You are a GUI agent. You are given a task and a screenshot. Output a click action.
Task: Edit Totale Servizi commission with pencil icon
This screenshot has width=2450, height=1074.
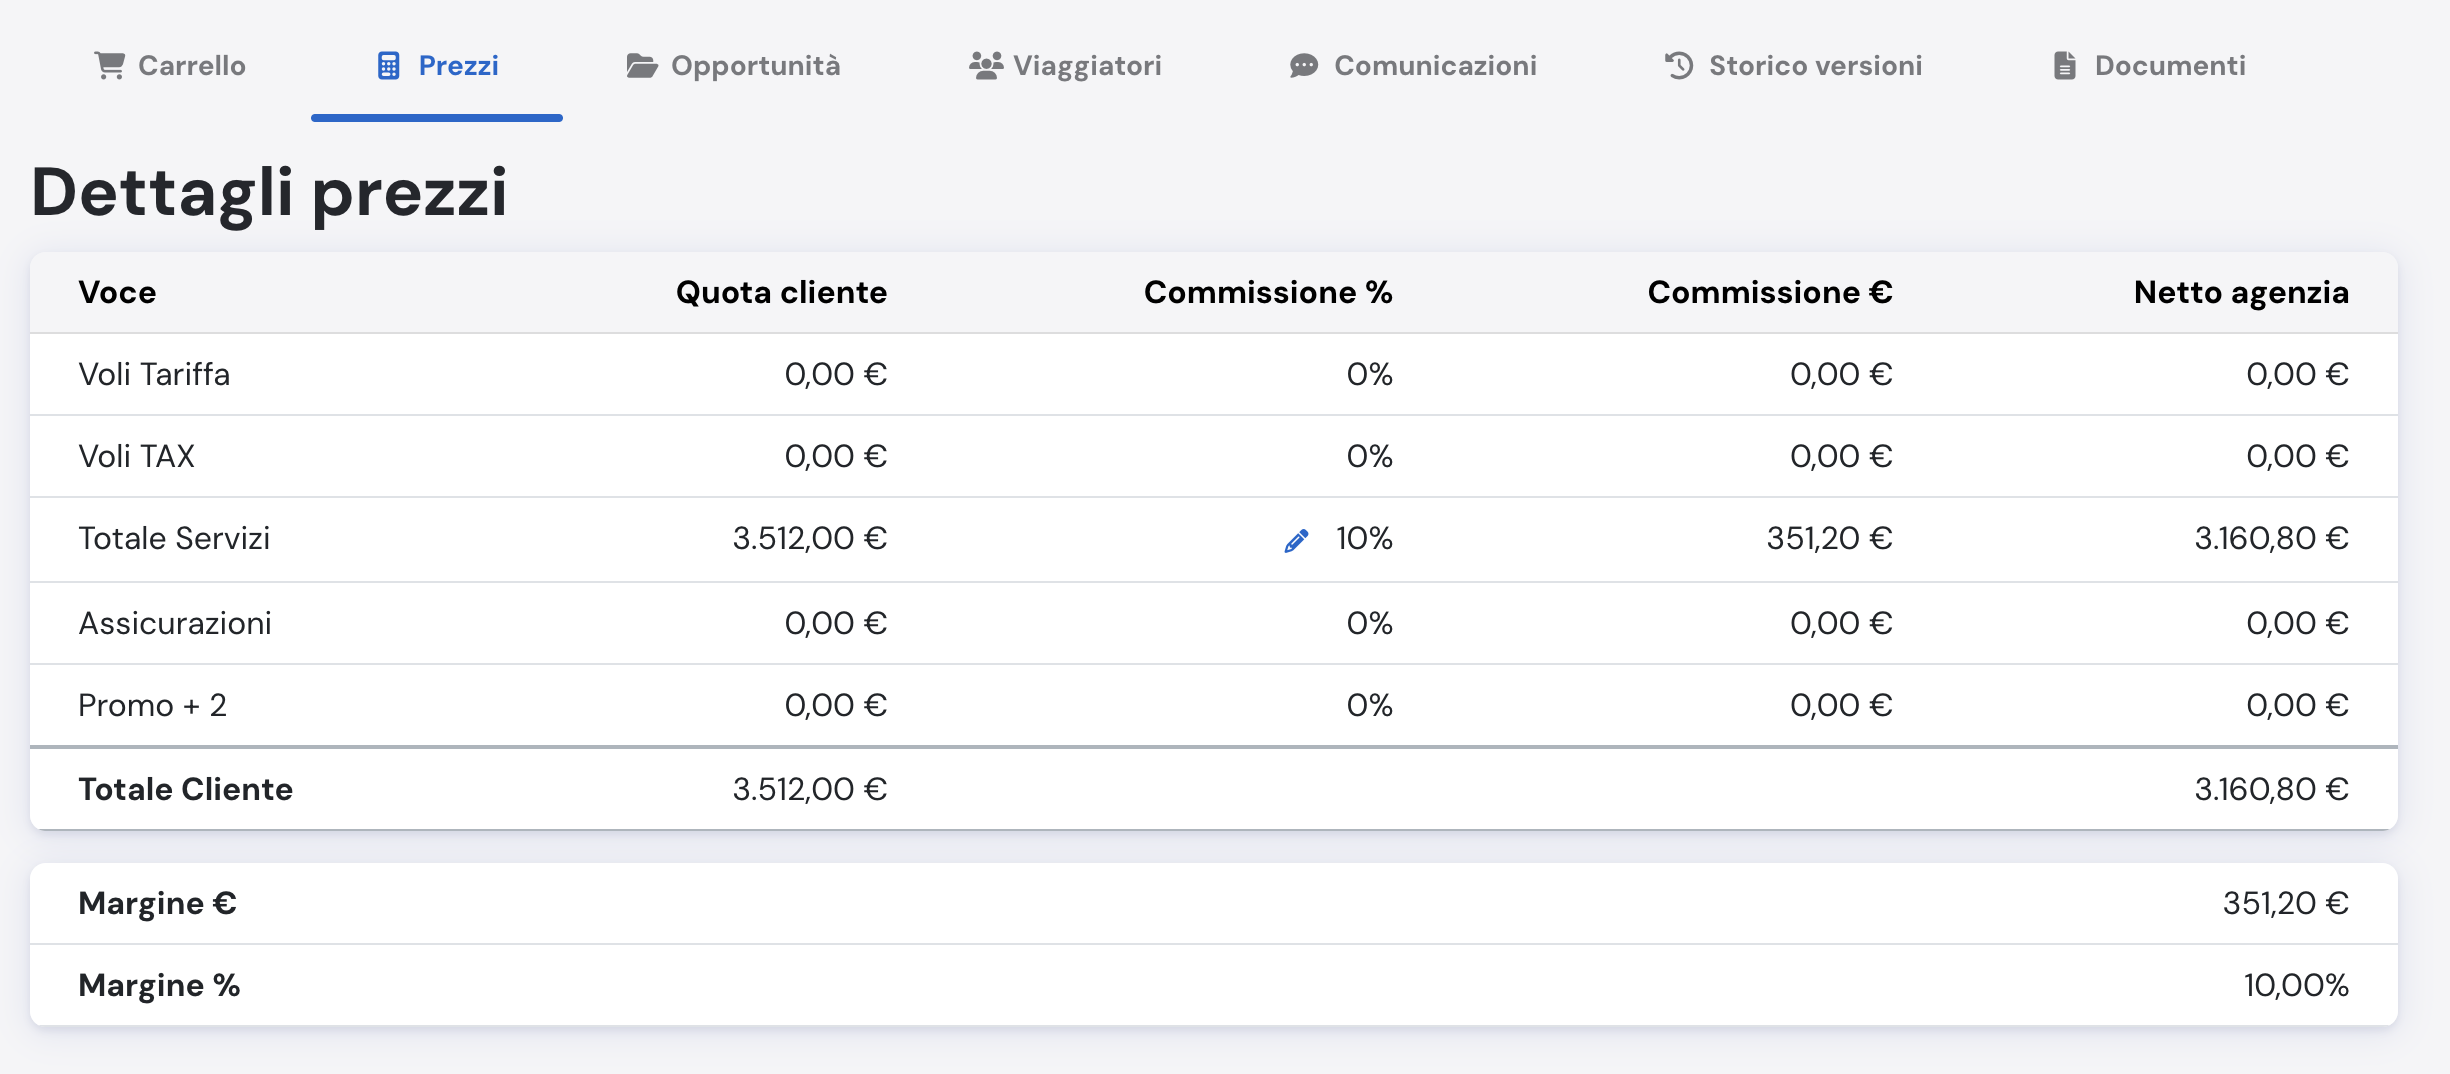click(x=1297, y=540)
